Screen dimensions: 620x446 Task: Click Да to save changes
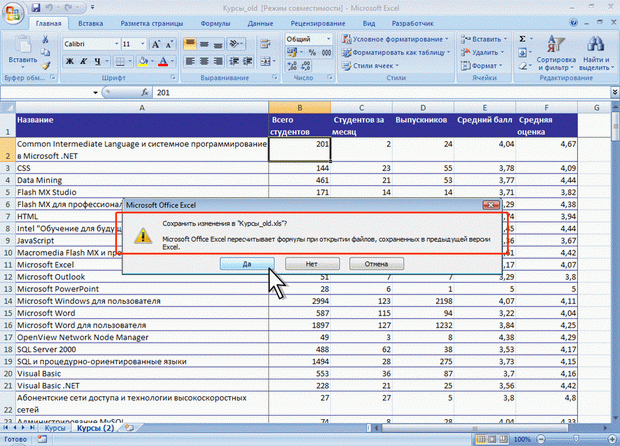tap(247, 264)
